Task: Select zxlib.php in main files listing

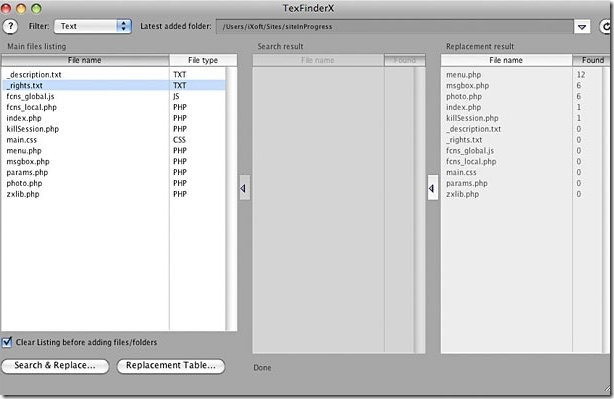Action: tap(114, 194)
